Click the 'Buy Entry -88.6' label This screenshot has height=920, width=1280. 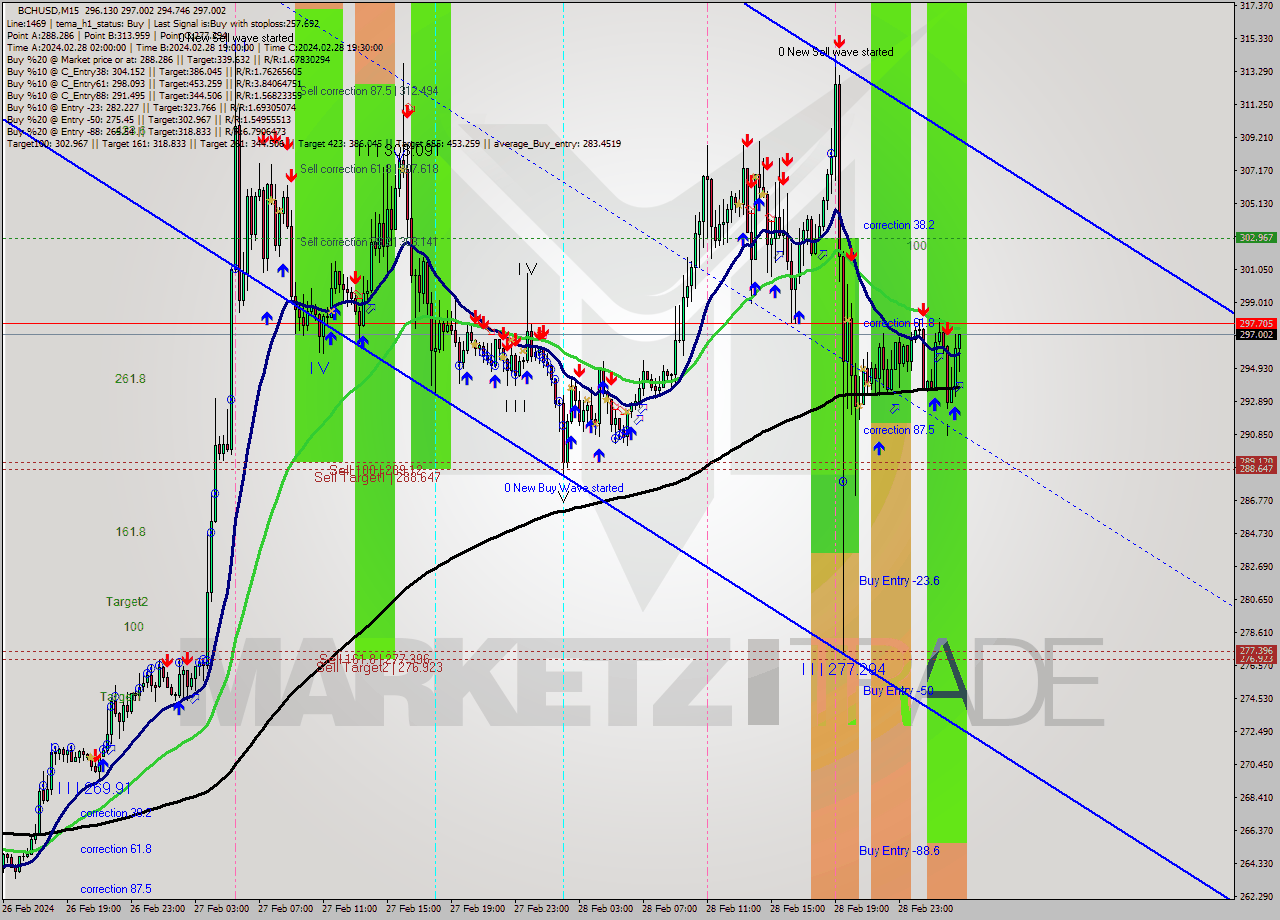pyautogui.click(x=899, y=851)
